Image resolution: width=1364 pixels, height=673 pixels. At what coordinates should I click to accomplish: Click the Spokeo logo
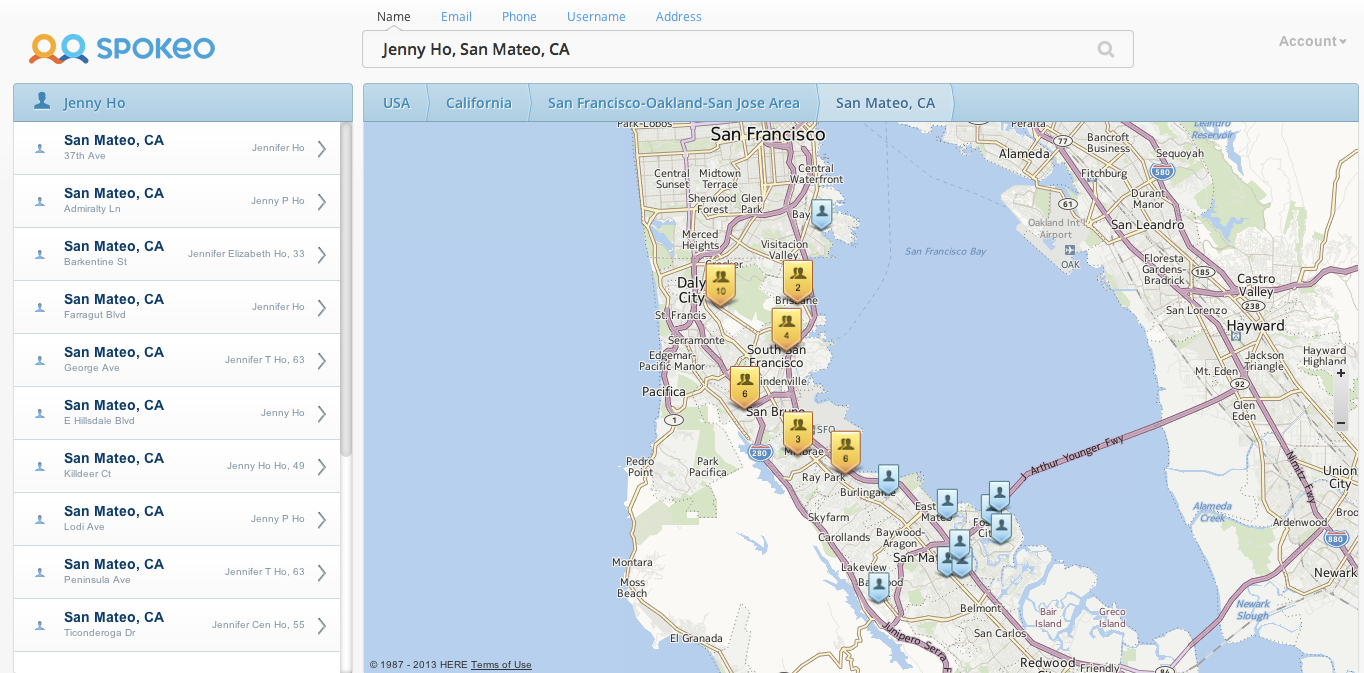pyautogui.click(x=122, y=48)
